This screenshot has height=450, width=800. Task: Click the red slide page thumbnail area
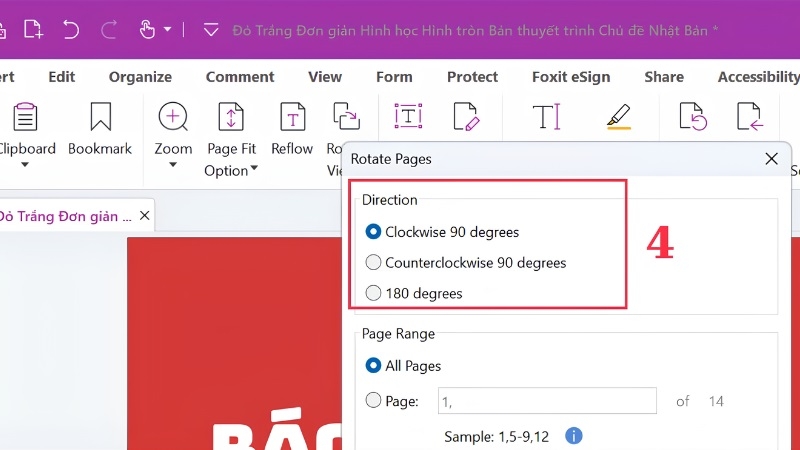235,343
